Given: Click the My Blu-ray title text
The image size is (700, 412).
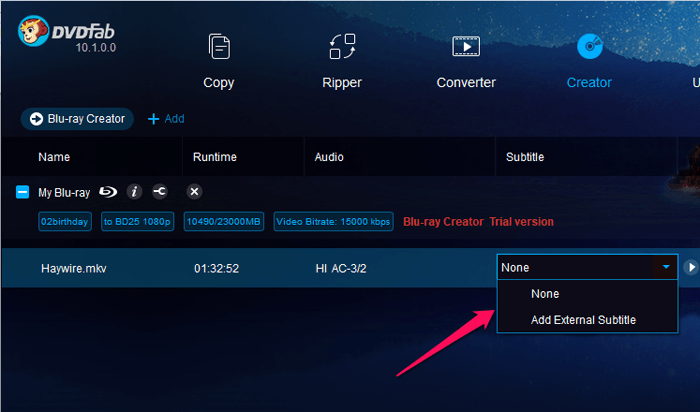Looking at the screenshot, I should click(x=64, y=193).
